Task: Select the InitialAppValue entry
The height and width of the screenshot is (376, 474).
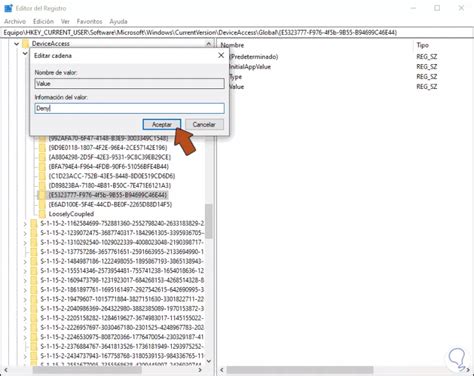Action: point(250,67)
